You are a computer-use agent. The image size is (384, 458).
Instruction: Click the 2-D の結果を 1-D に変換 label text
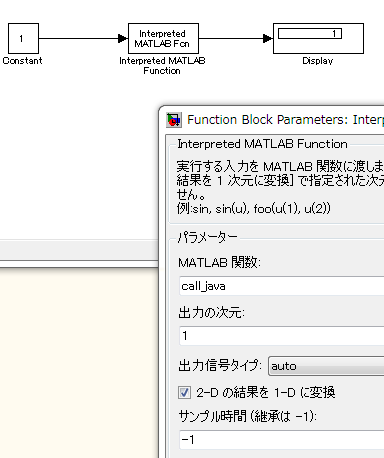pos(265,393)
